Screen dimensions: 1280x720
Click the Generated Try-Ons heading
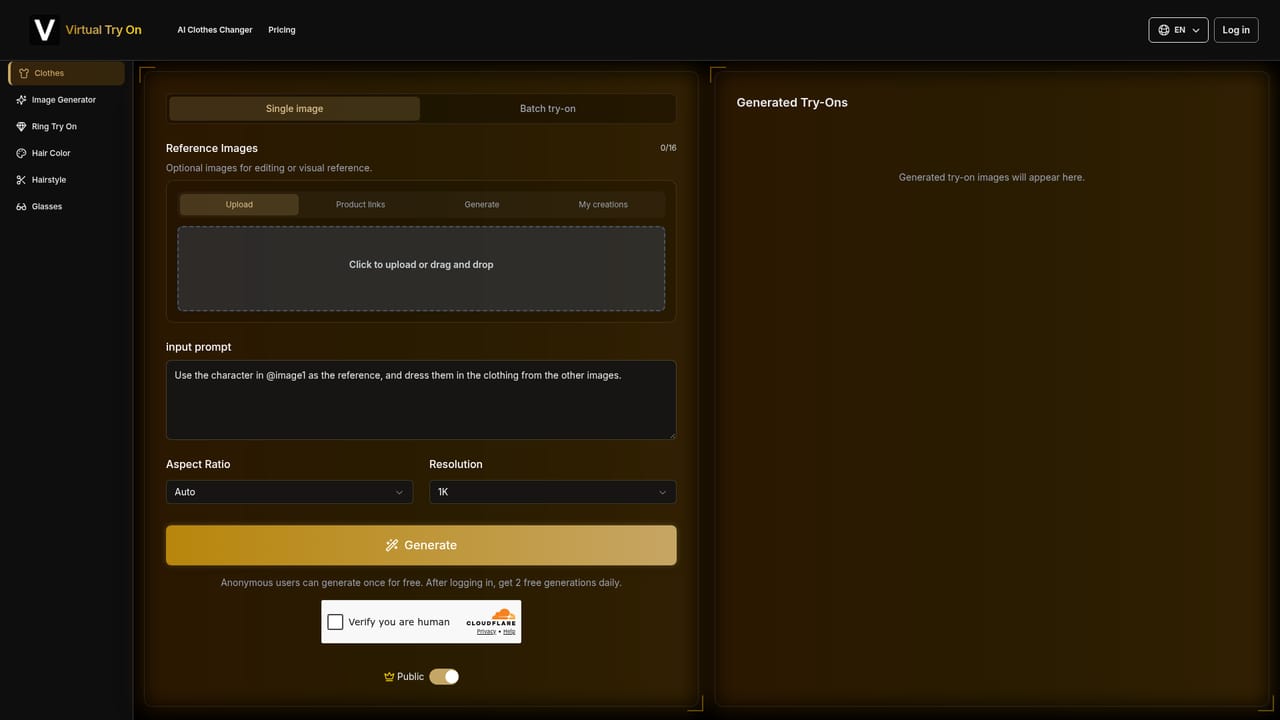tap(792, 102)
